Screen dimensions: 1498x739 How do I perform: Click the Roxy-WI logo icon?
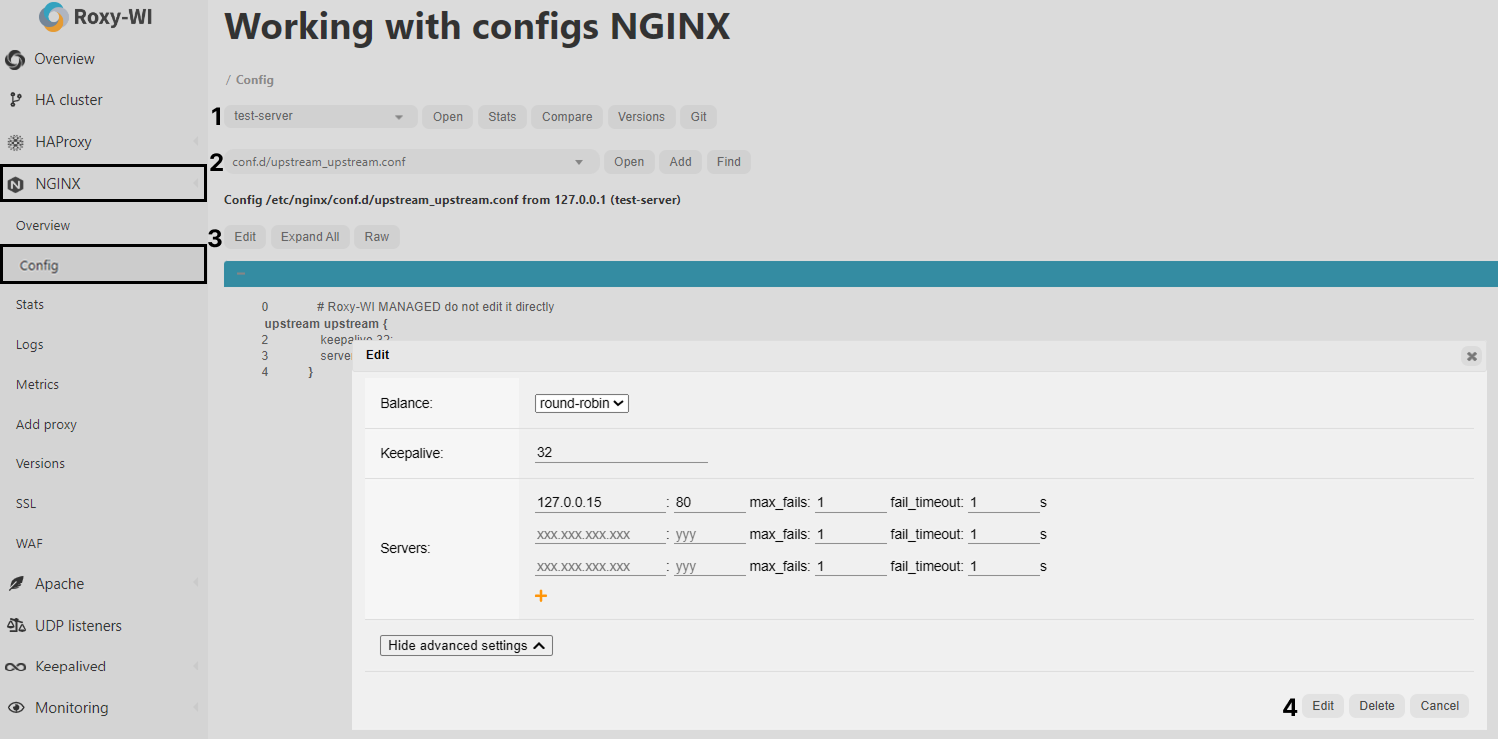(52, 17)
